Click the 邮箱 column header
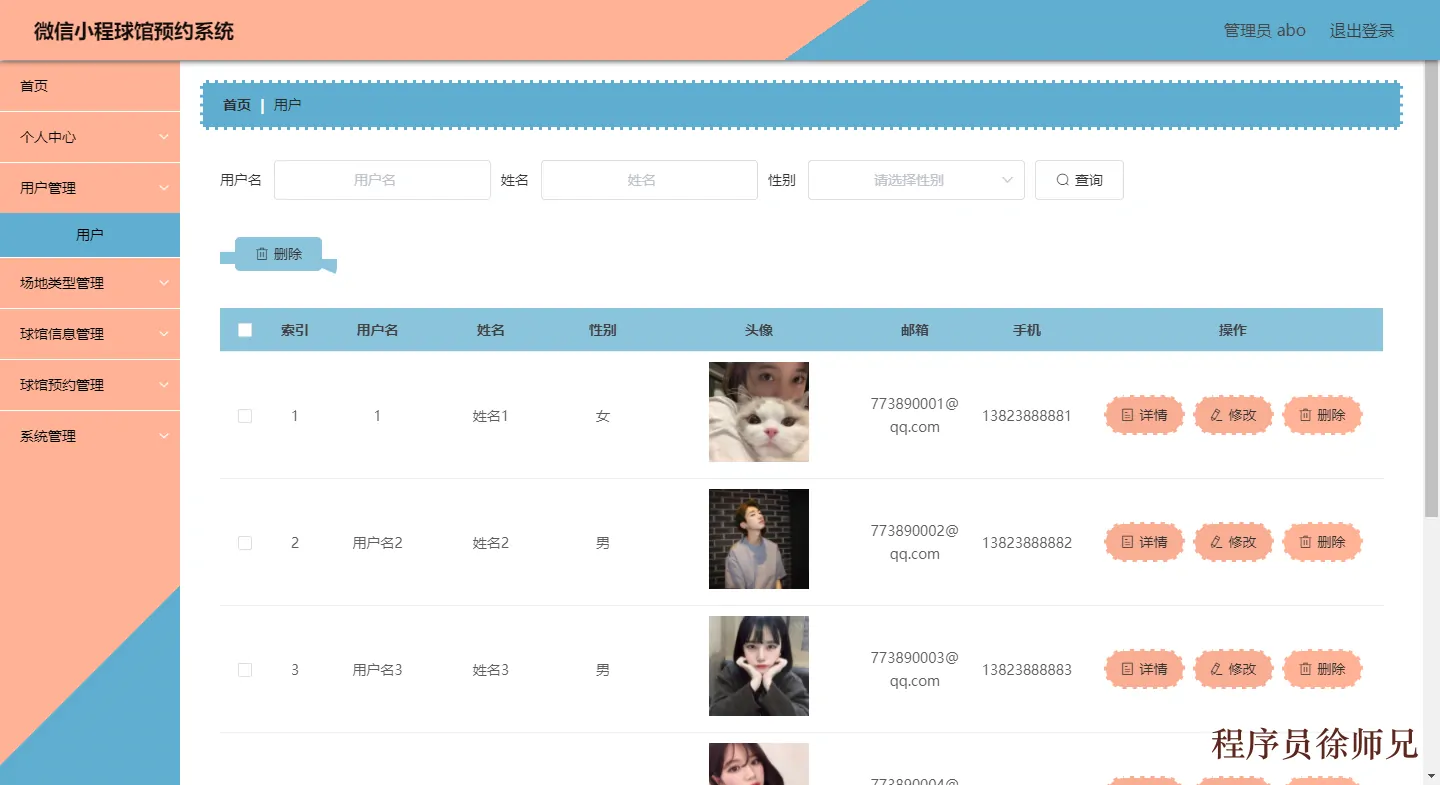This screenshot has width=1440, height=785. pos(915,330)
